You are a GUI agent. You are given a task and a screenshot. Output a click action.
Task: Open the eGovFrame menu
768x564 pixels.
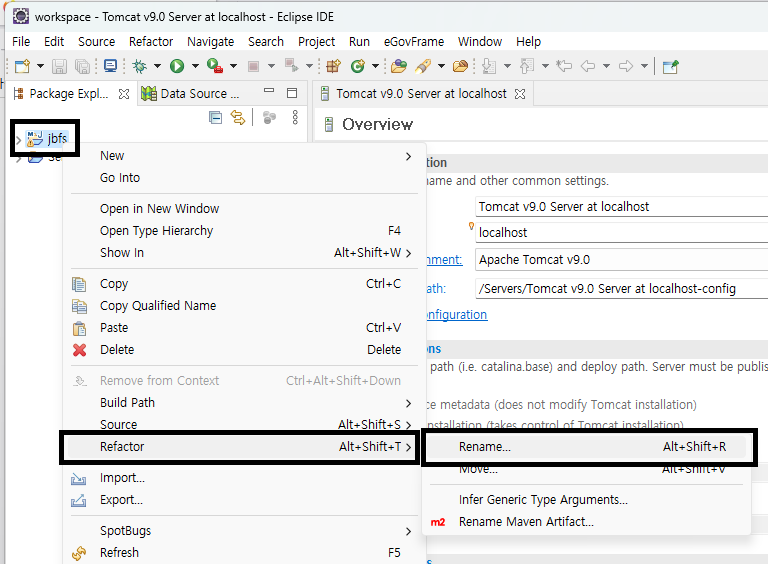[x=414, y=42]
